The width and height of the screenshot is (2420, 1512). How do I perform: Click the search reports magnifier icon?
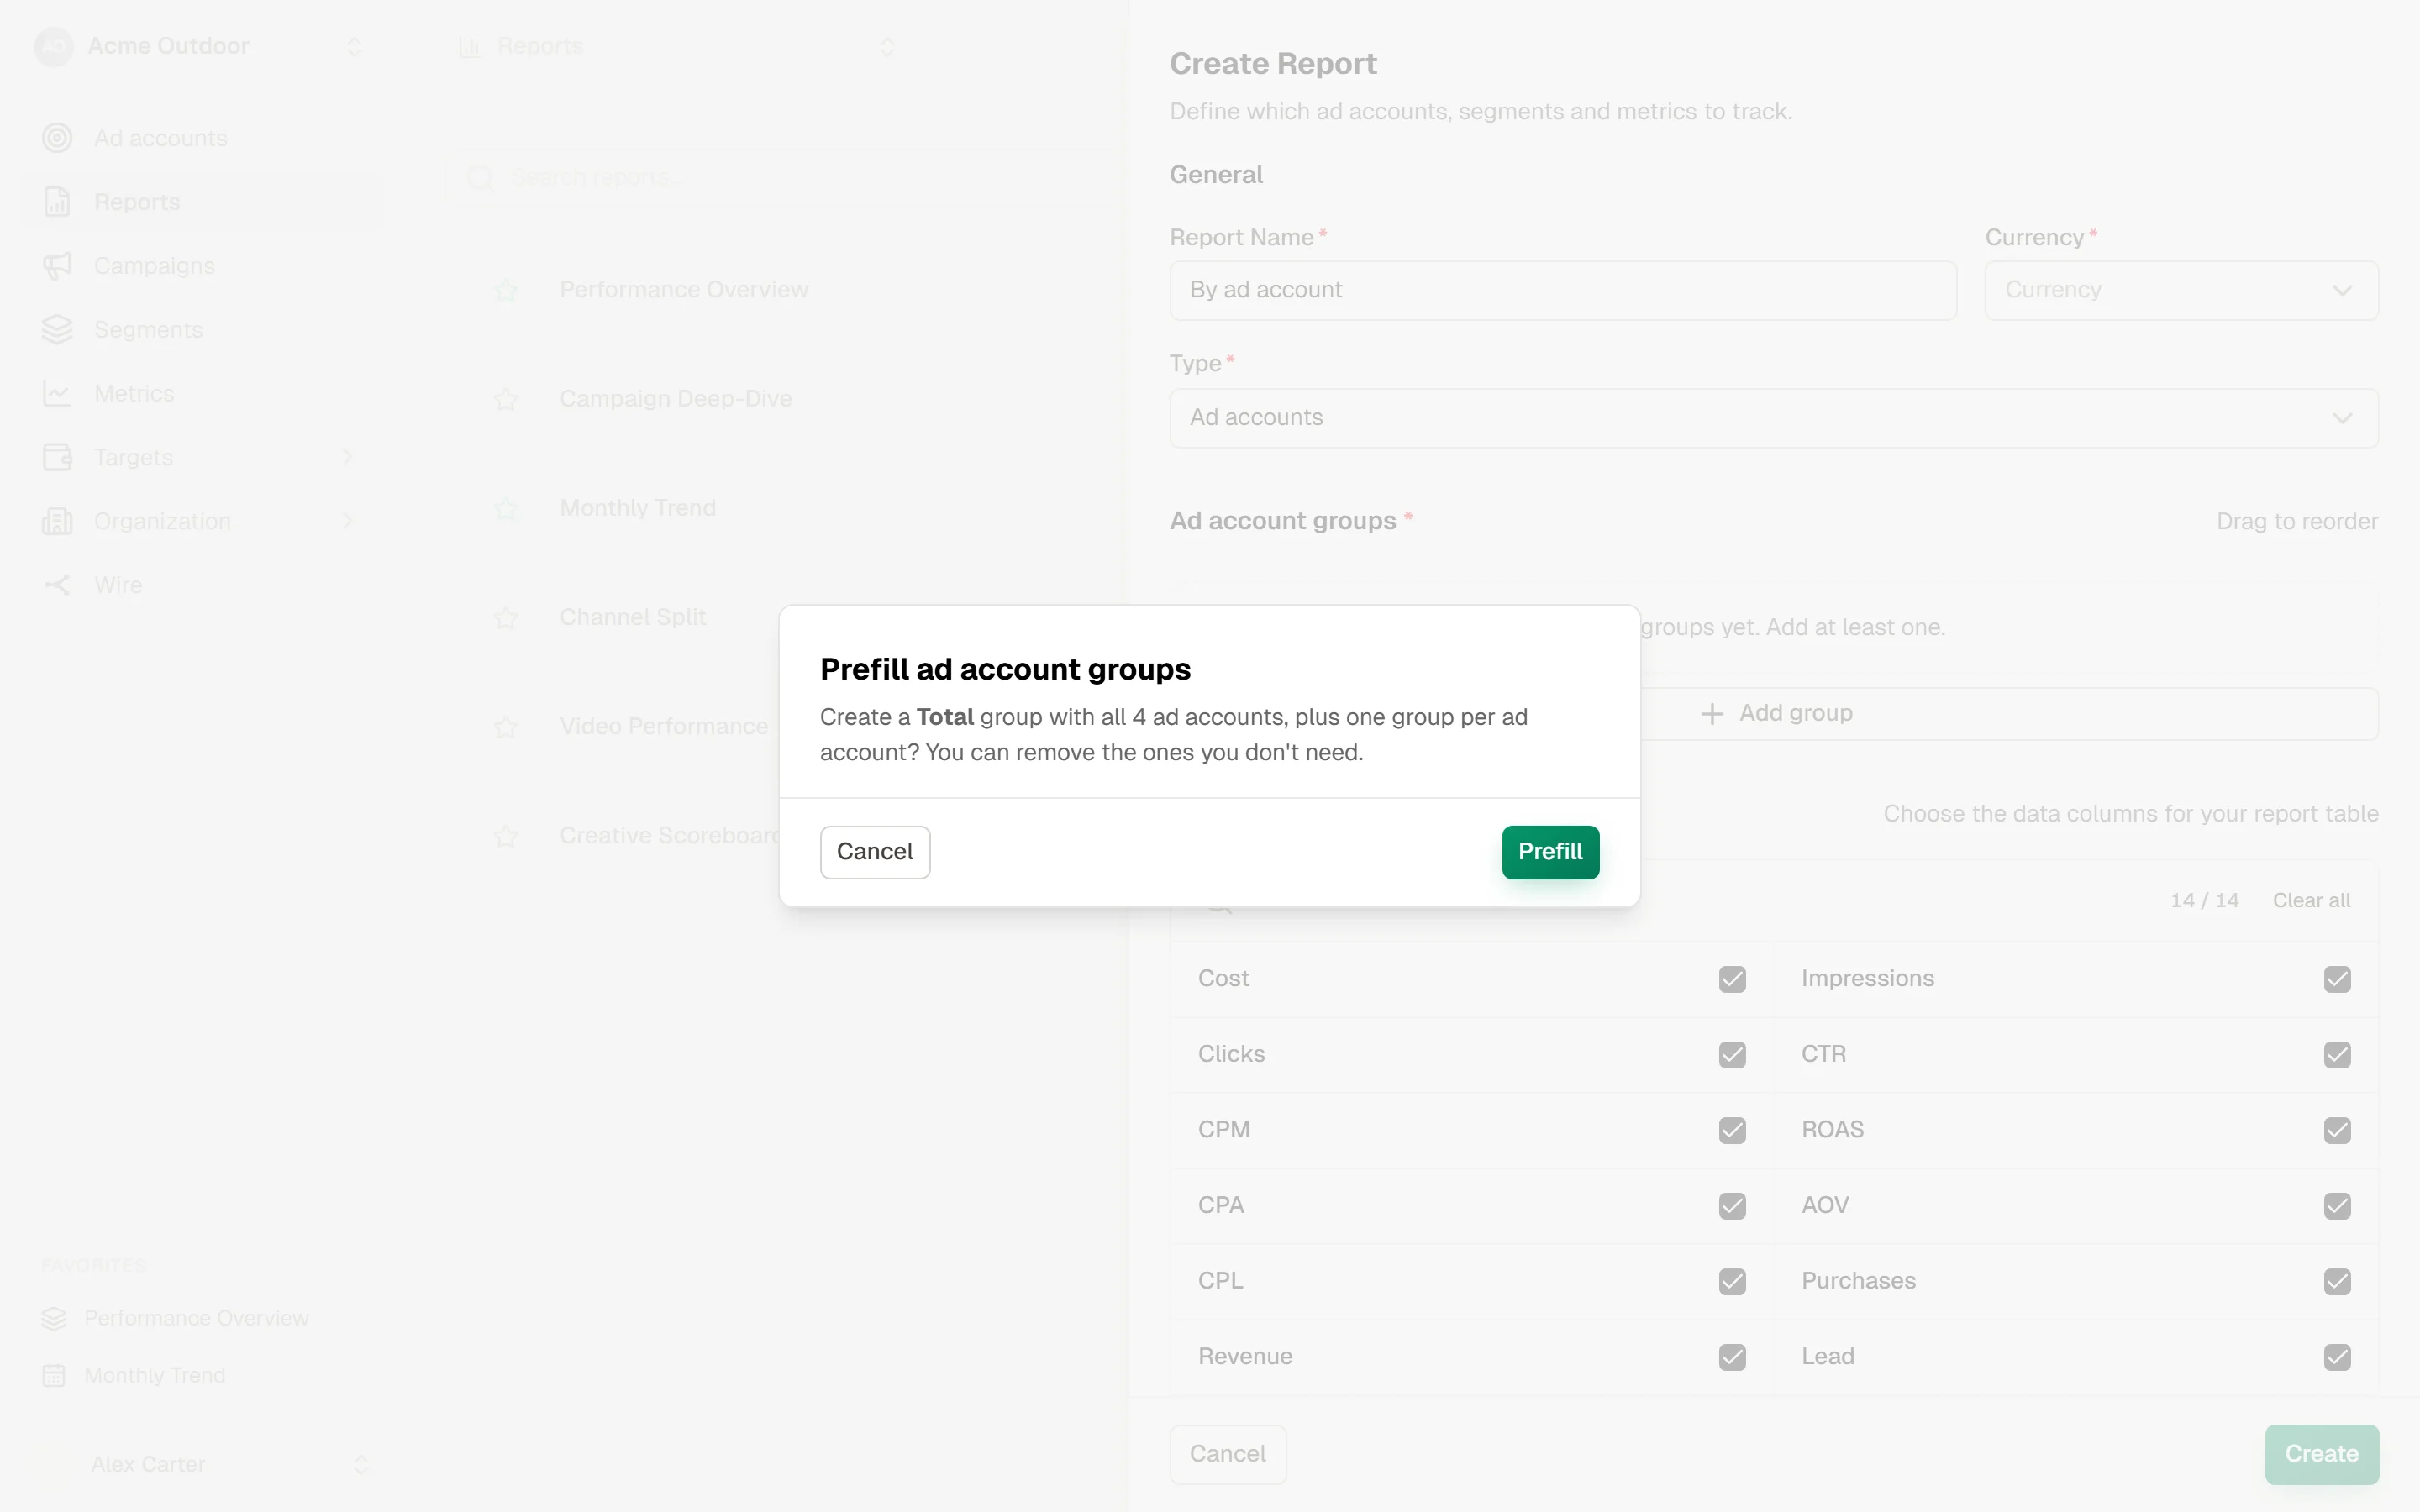(480, 178)
